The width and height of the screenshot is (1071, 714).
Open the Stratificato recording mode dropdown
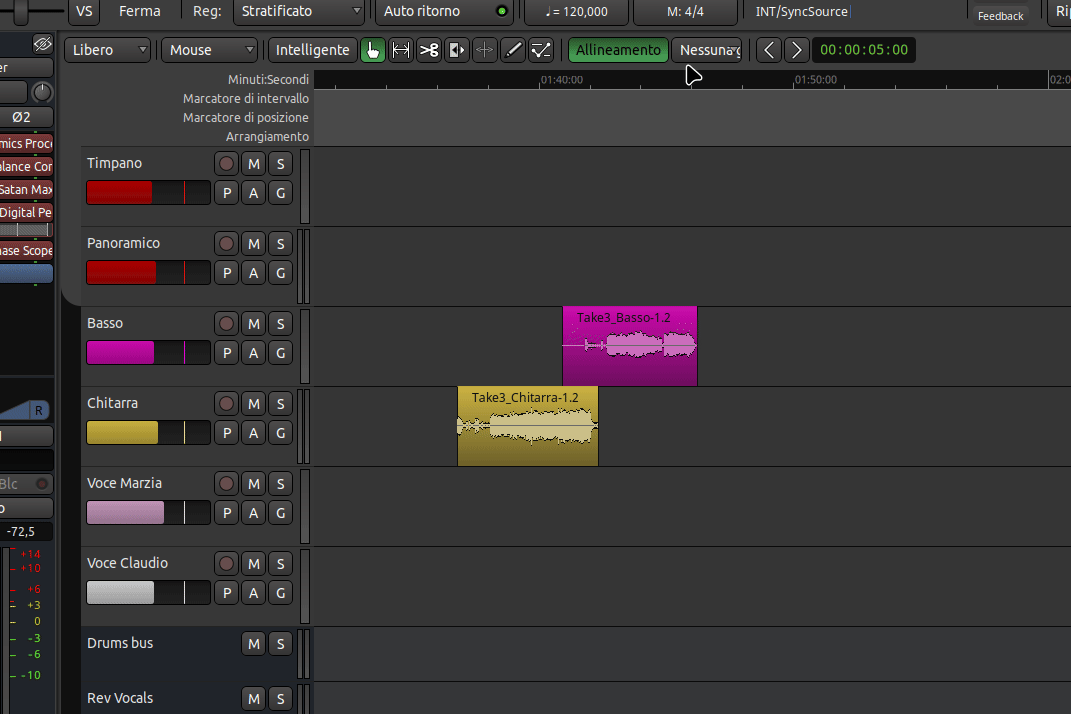299,11
